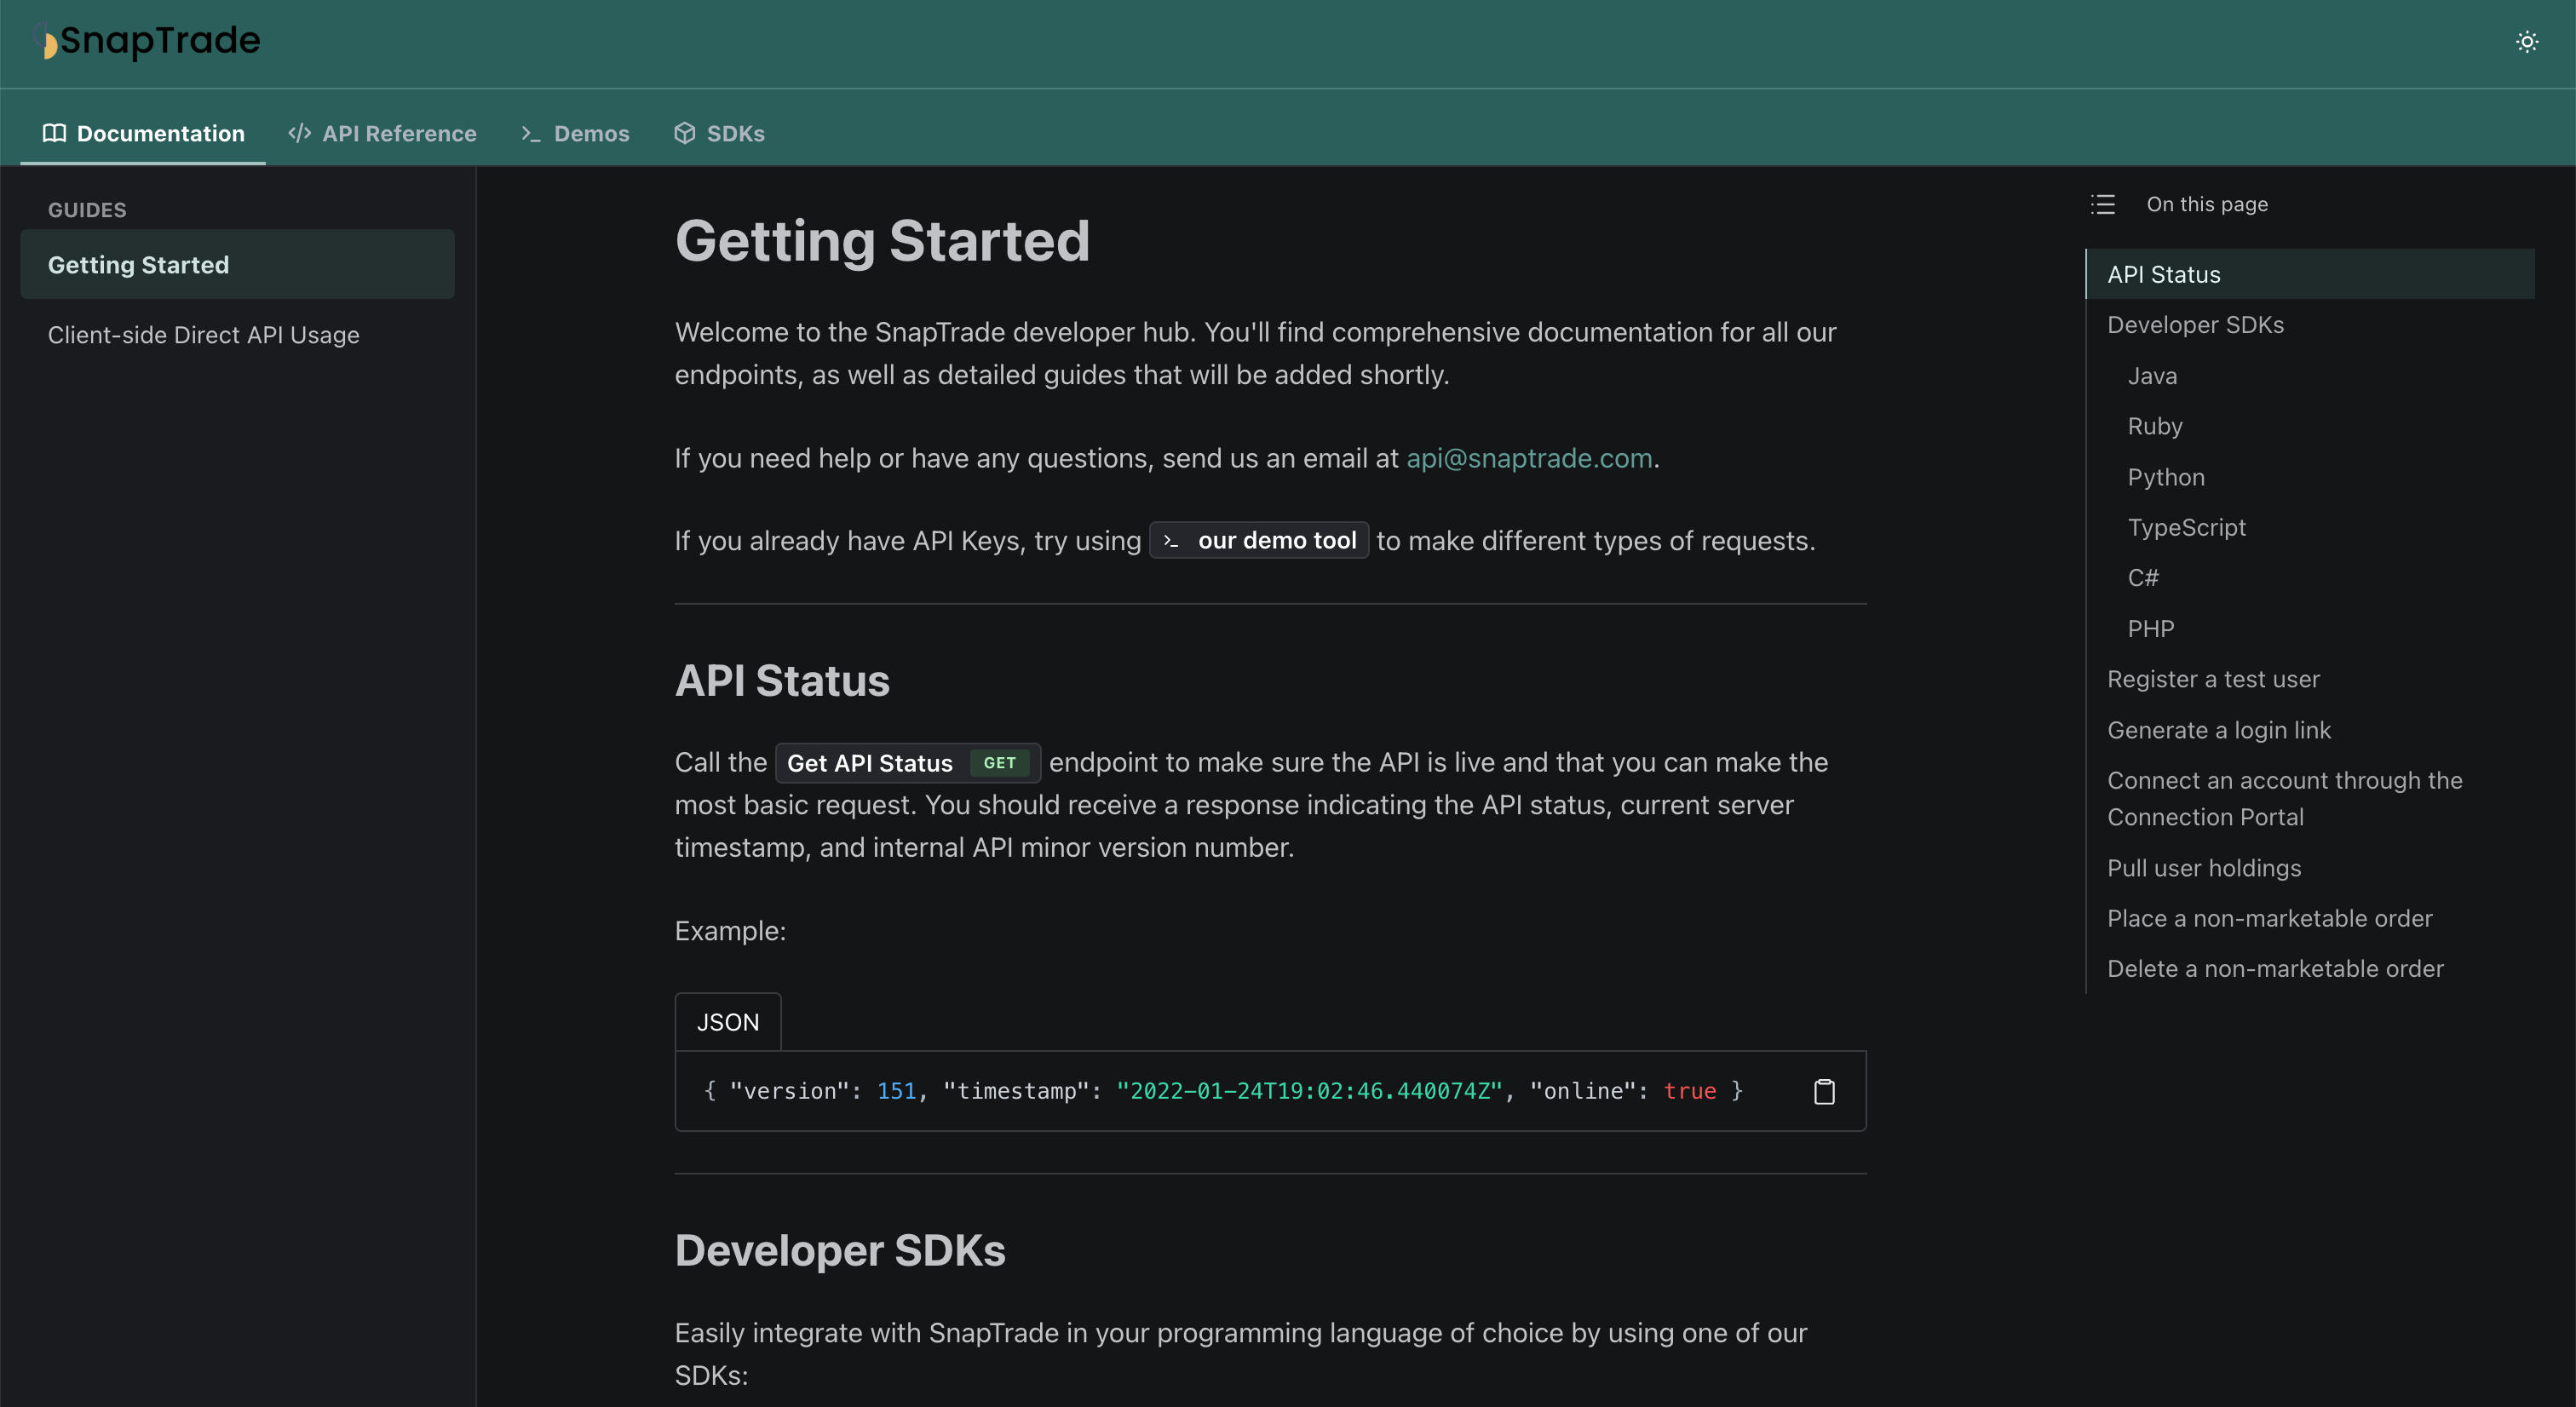Image resolution: width=2576 pixels, height=1407 pixels.
Task: Copy JSON code with clipboard icon
Action: point(1824,1091)
